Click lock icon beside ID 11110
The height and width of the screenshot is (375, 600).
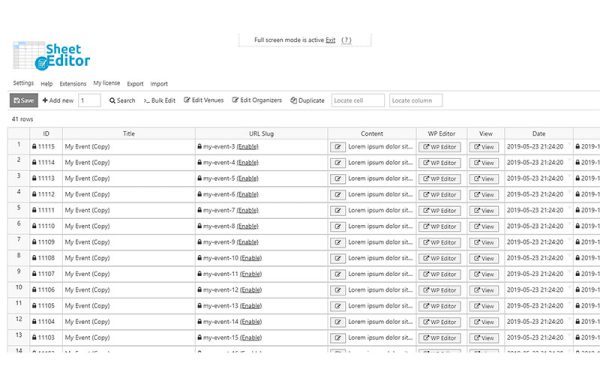(x=34, y=226)
